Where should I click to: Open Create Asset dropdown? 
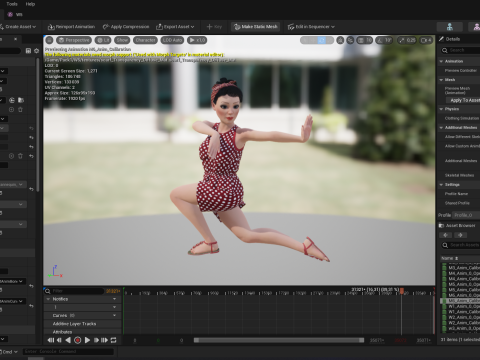pyautogui.click(x=18, y=27)
